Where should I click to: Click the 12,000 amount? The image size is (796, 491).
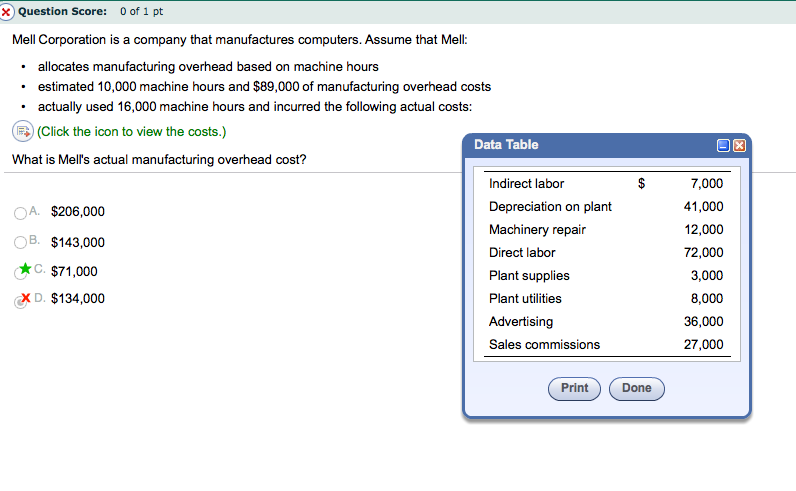pos(704,230)
